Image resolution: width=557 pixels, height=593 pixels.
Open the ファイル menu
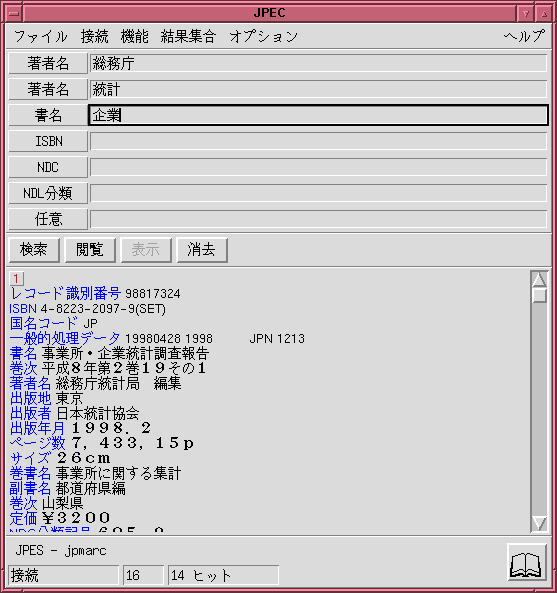click(41, 37)
